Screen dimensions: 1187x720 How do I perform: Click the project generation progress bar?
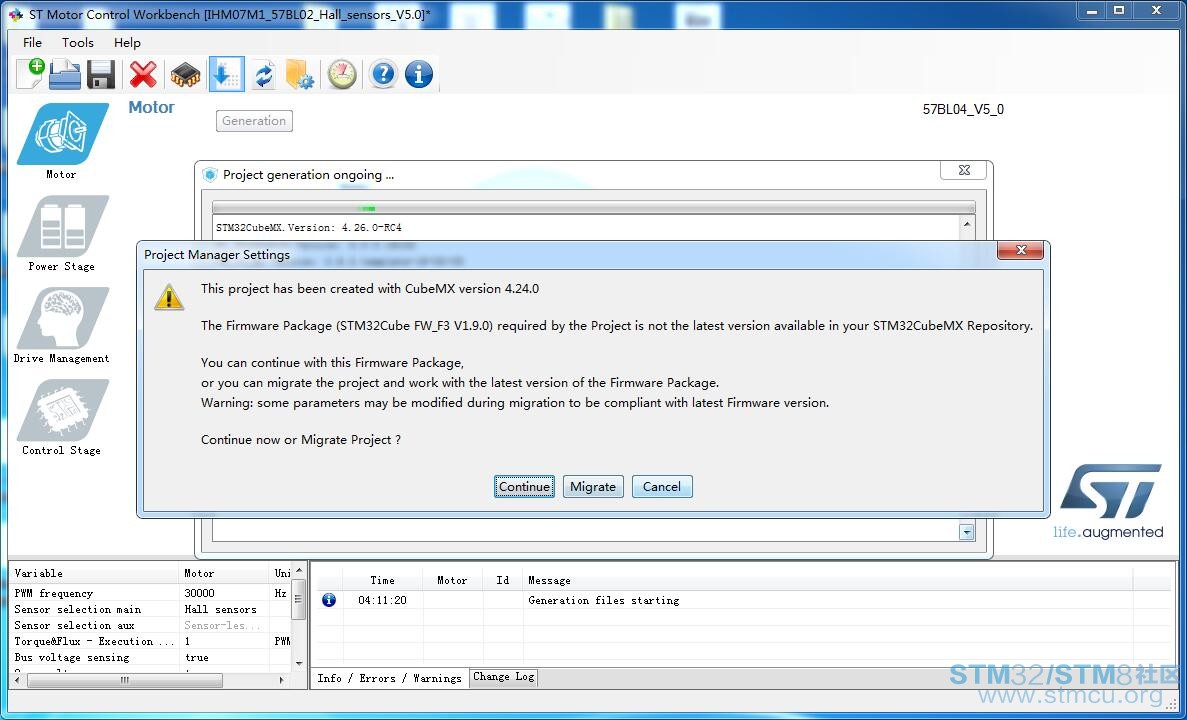tap(594, 207)
